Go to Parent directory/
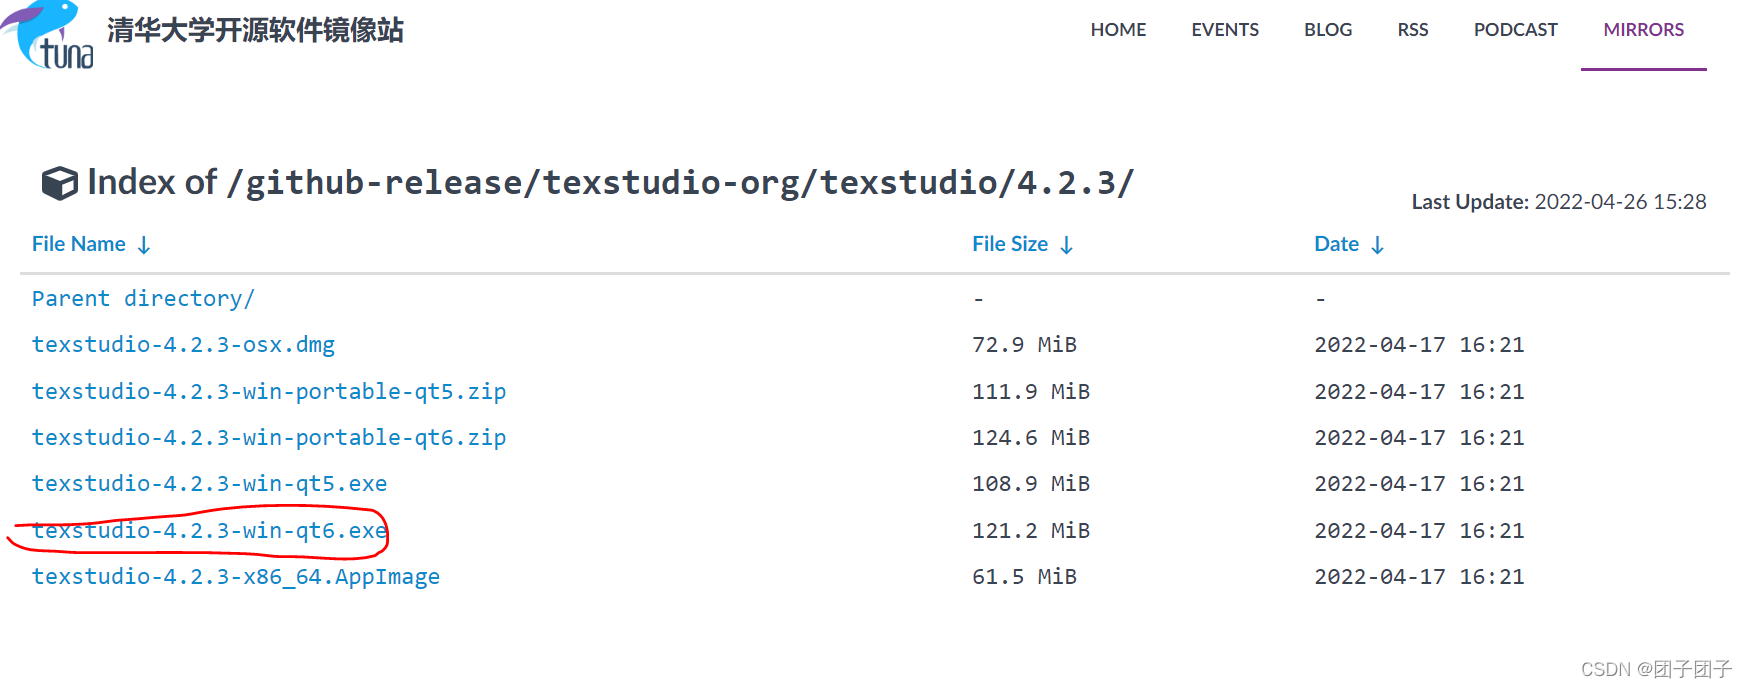 (143, 299)
